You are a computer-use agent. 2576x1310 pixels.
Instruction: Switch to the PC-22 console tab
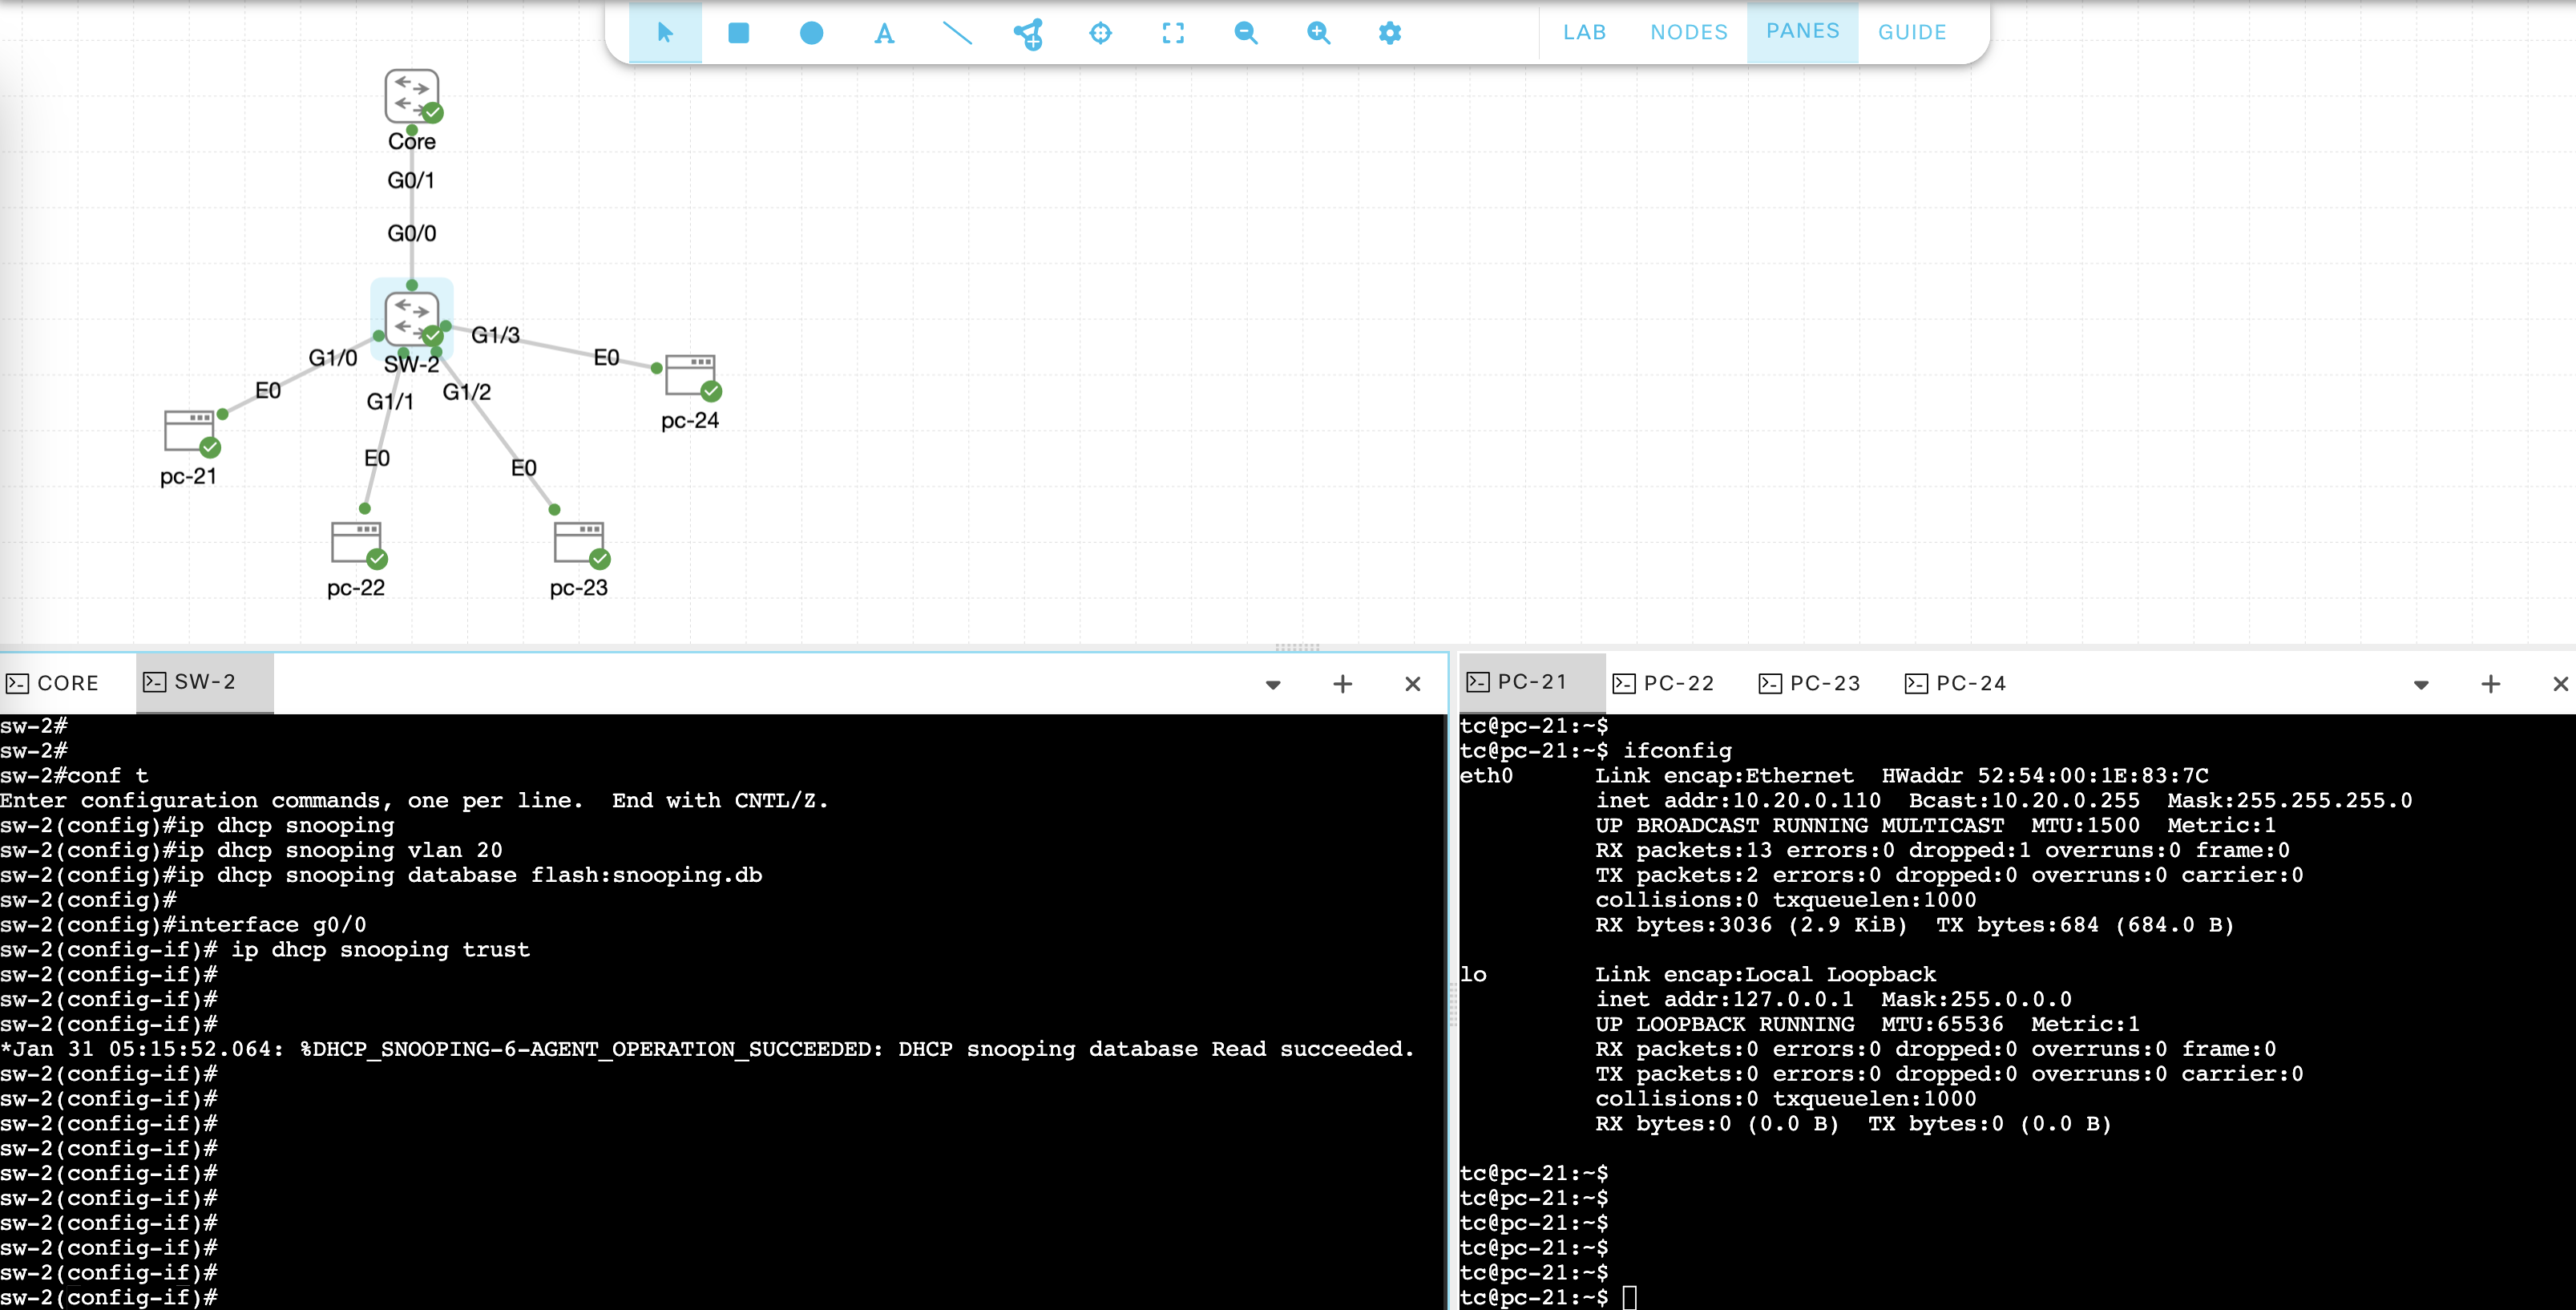(x=1665, y=683)
